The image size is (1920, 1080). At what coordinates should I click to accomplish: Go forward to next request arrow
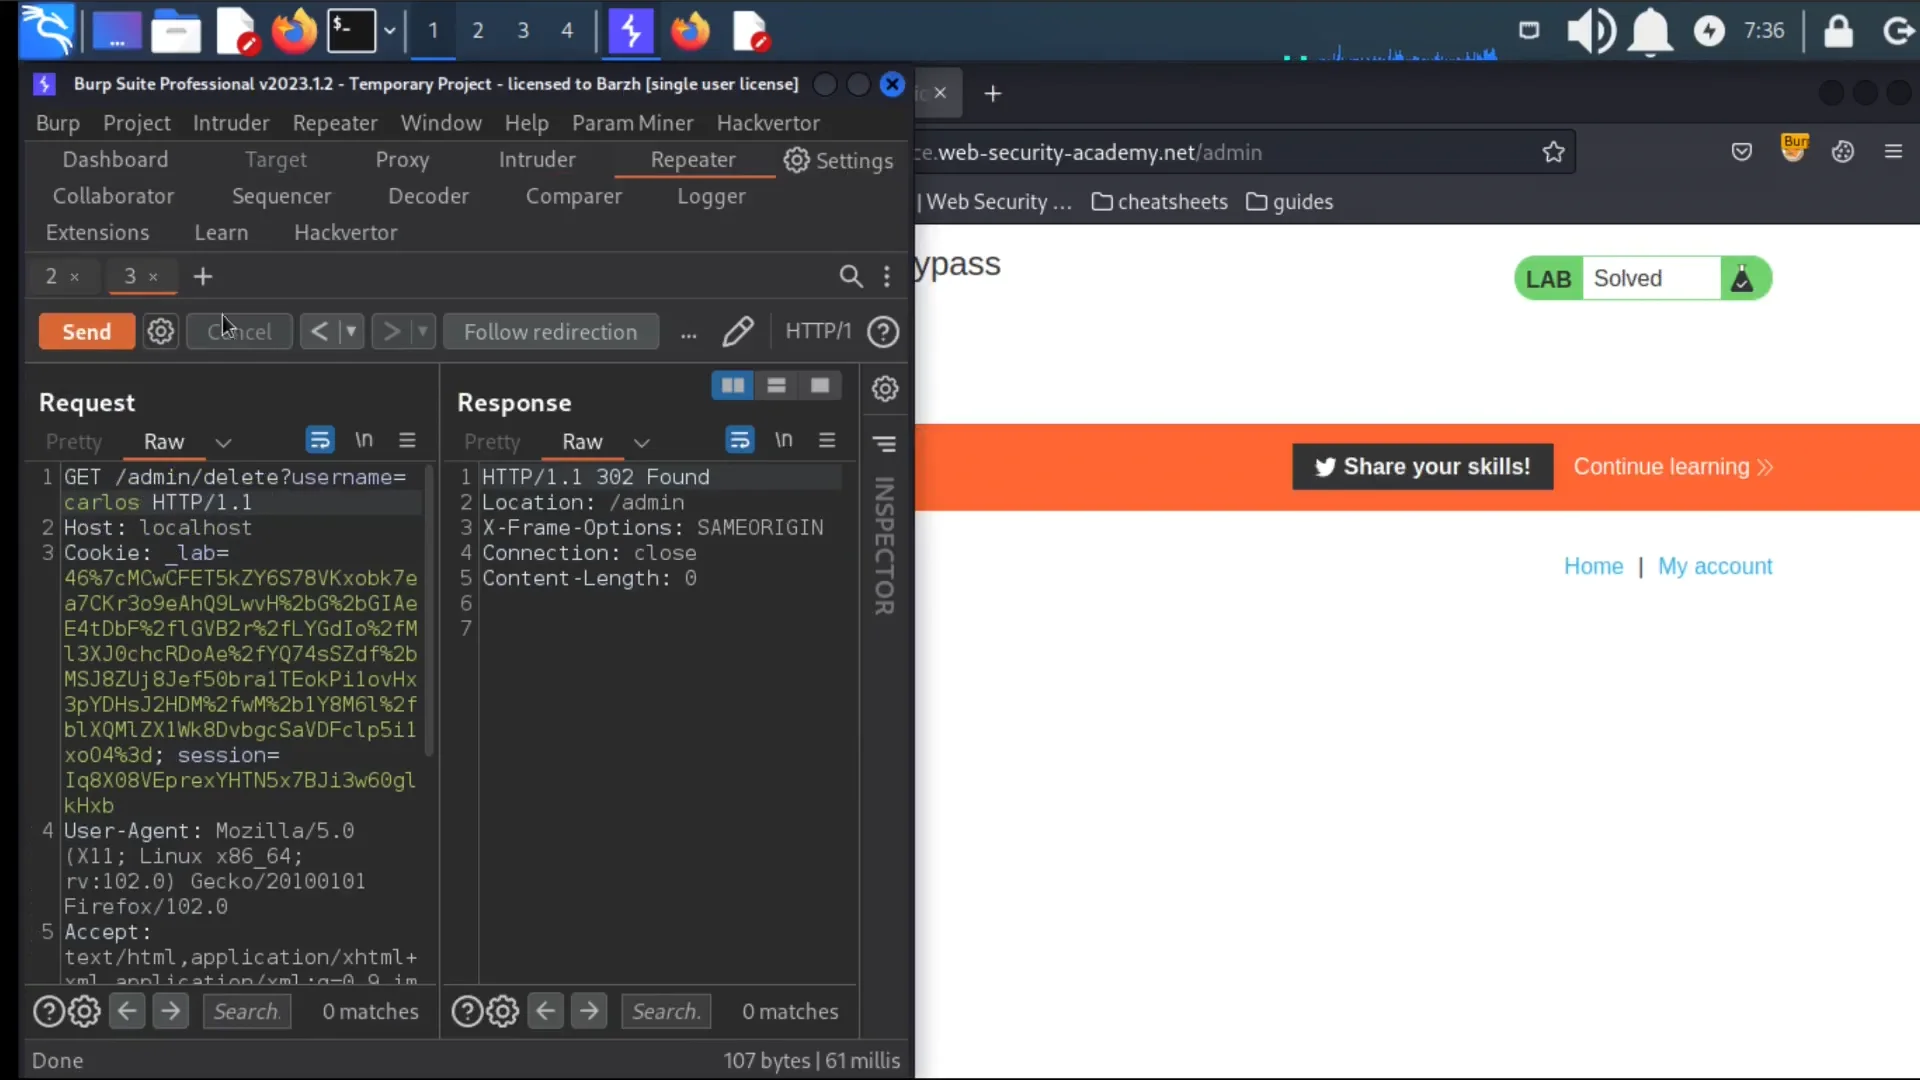tap(391, 332)
